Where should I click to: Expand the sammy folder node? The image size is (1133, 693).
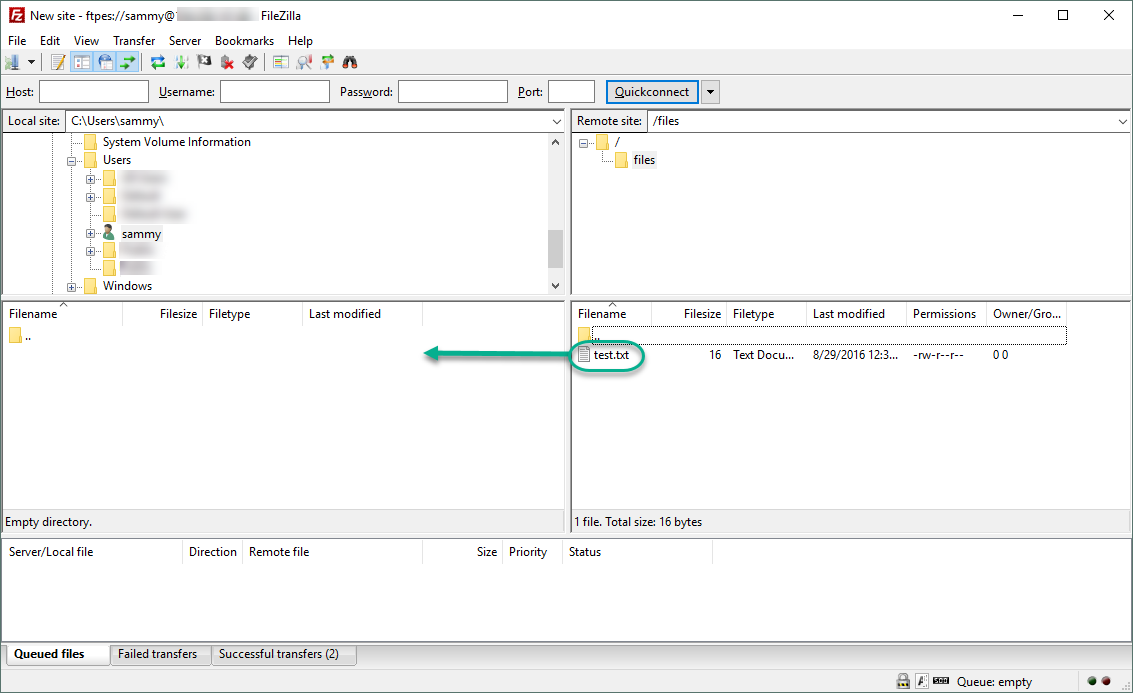pos(90,233)
